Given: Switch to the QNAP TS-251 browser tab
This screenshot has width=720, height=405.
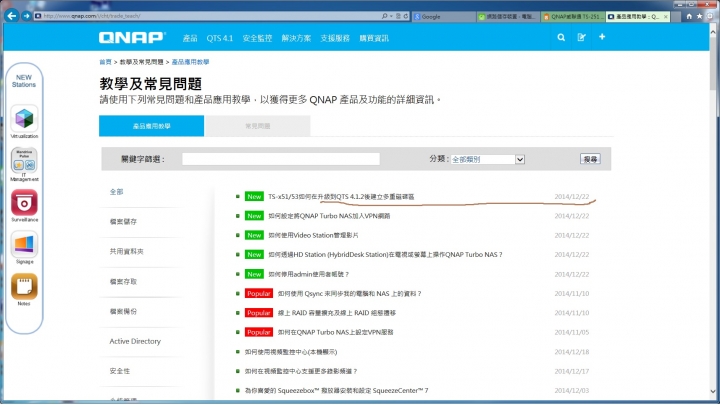Looking at the screenshot, I should (x=573, y=17).
